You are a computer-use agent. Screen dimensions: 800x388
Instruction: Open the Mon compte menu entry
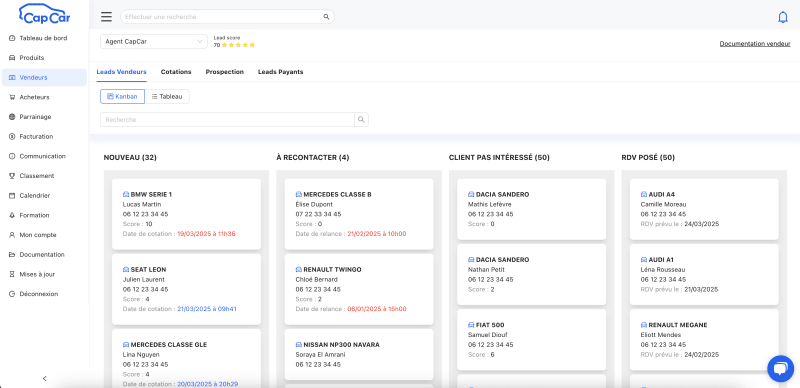coord(44,235)
